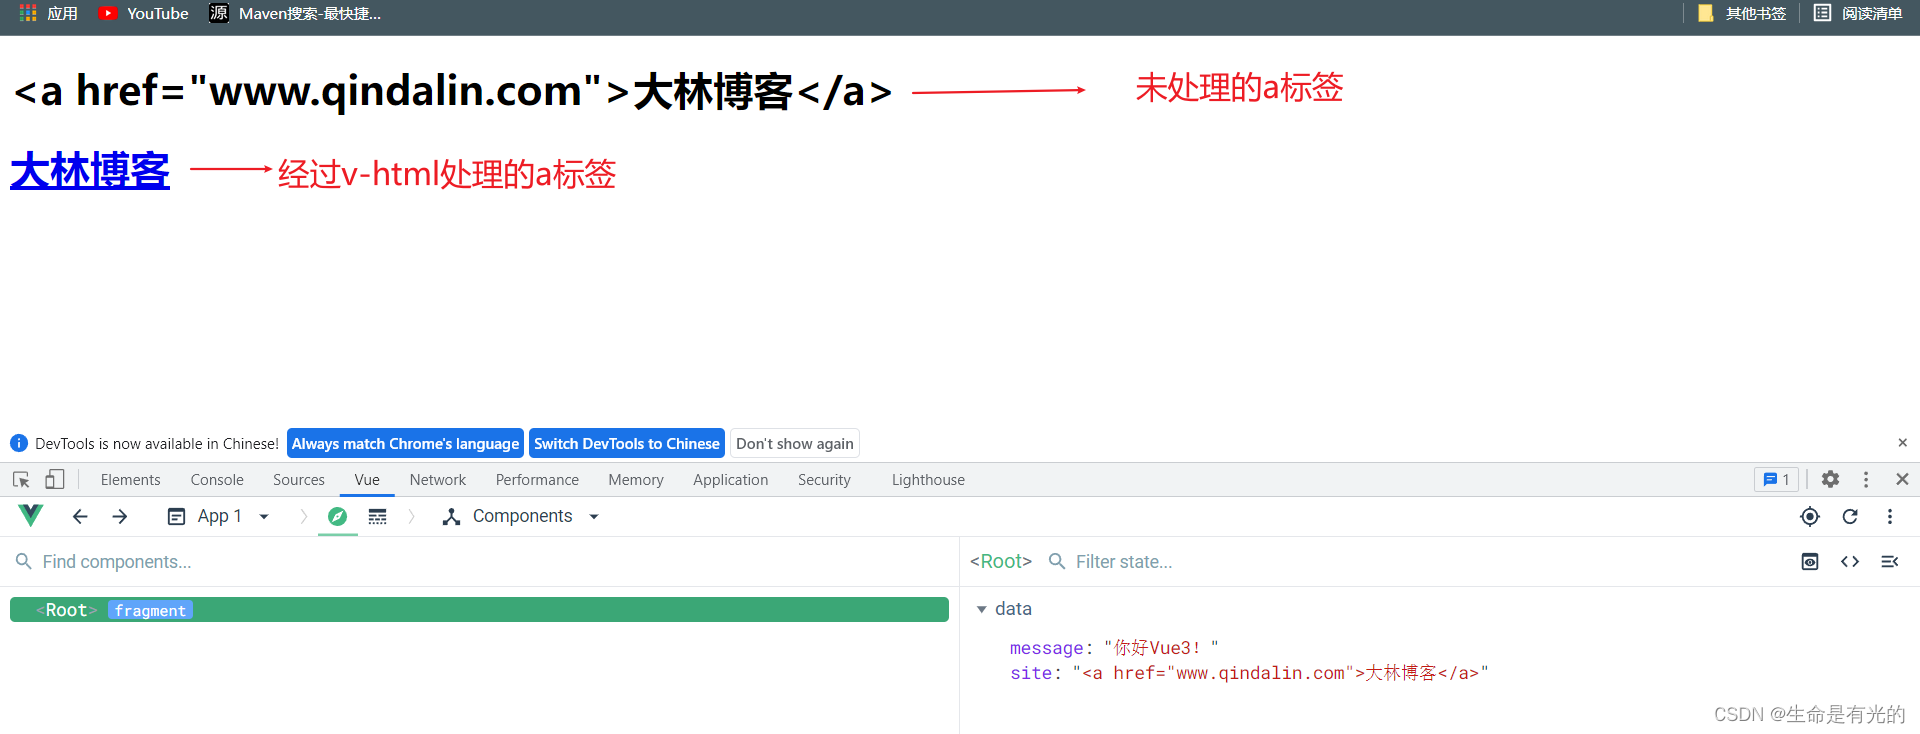The height and width of the screenshot is (734, 1920).
Task: Open the App 1 selector dropdown
Action: pos(218,516)
